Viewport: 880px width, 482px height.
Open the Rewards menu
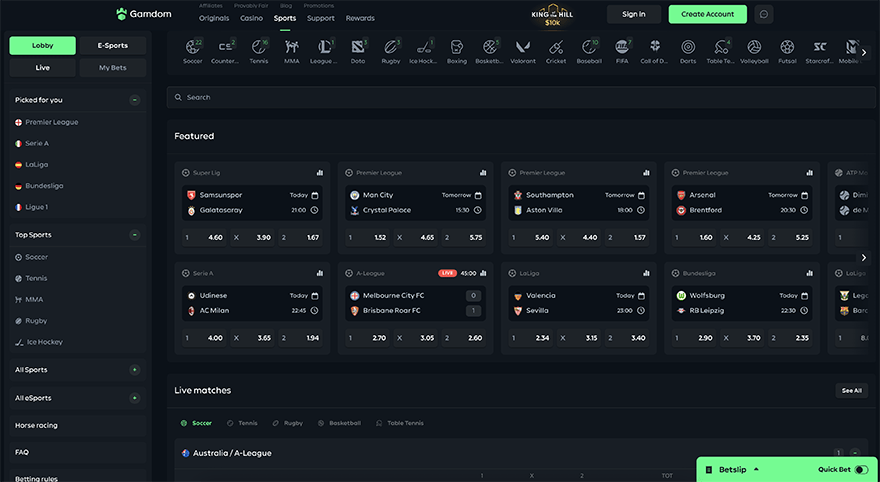coord(360,18)
